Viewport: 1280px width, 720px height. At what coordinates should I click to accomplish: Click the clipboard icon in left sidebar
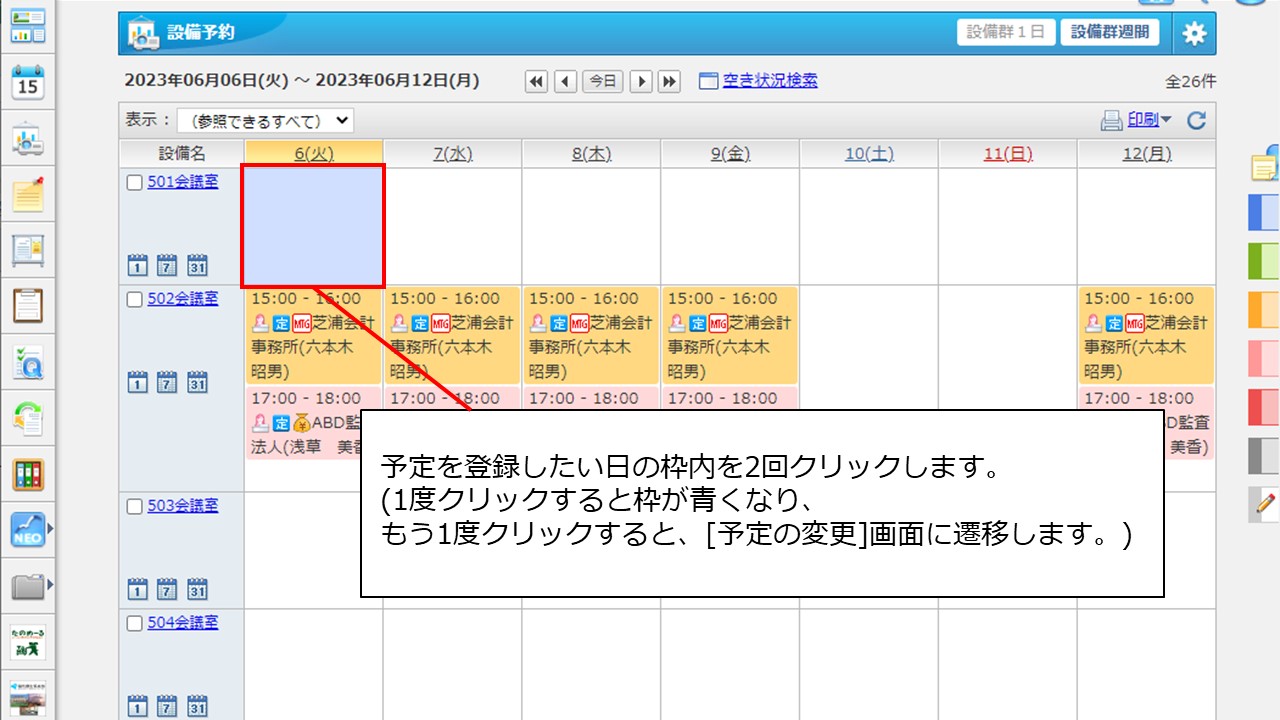coord(28,304)
